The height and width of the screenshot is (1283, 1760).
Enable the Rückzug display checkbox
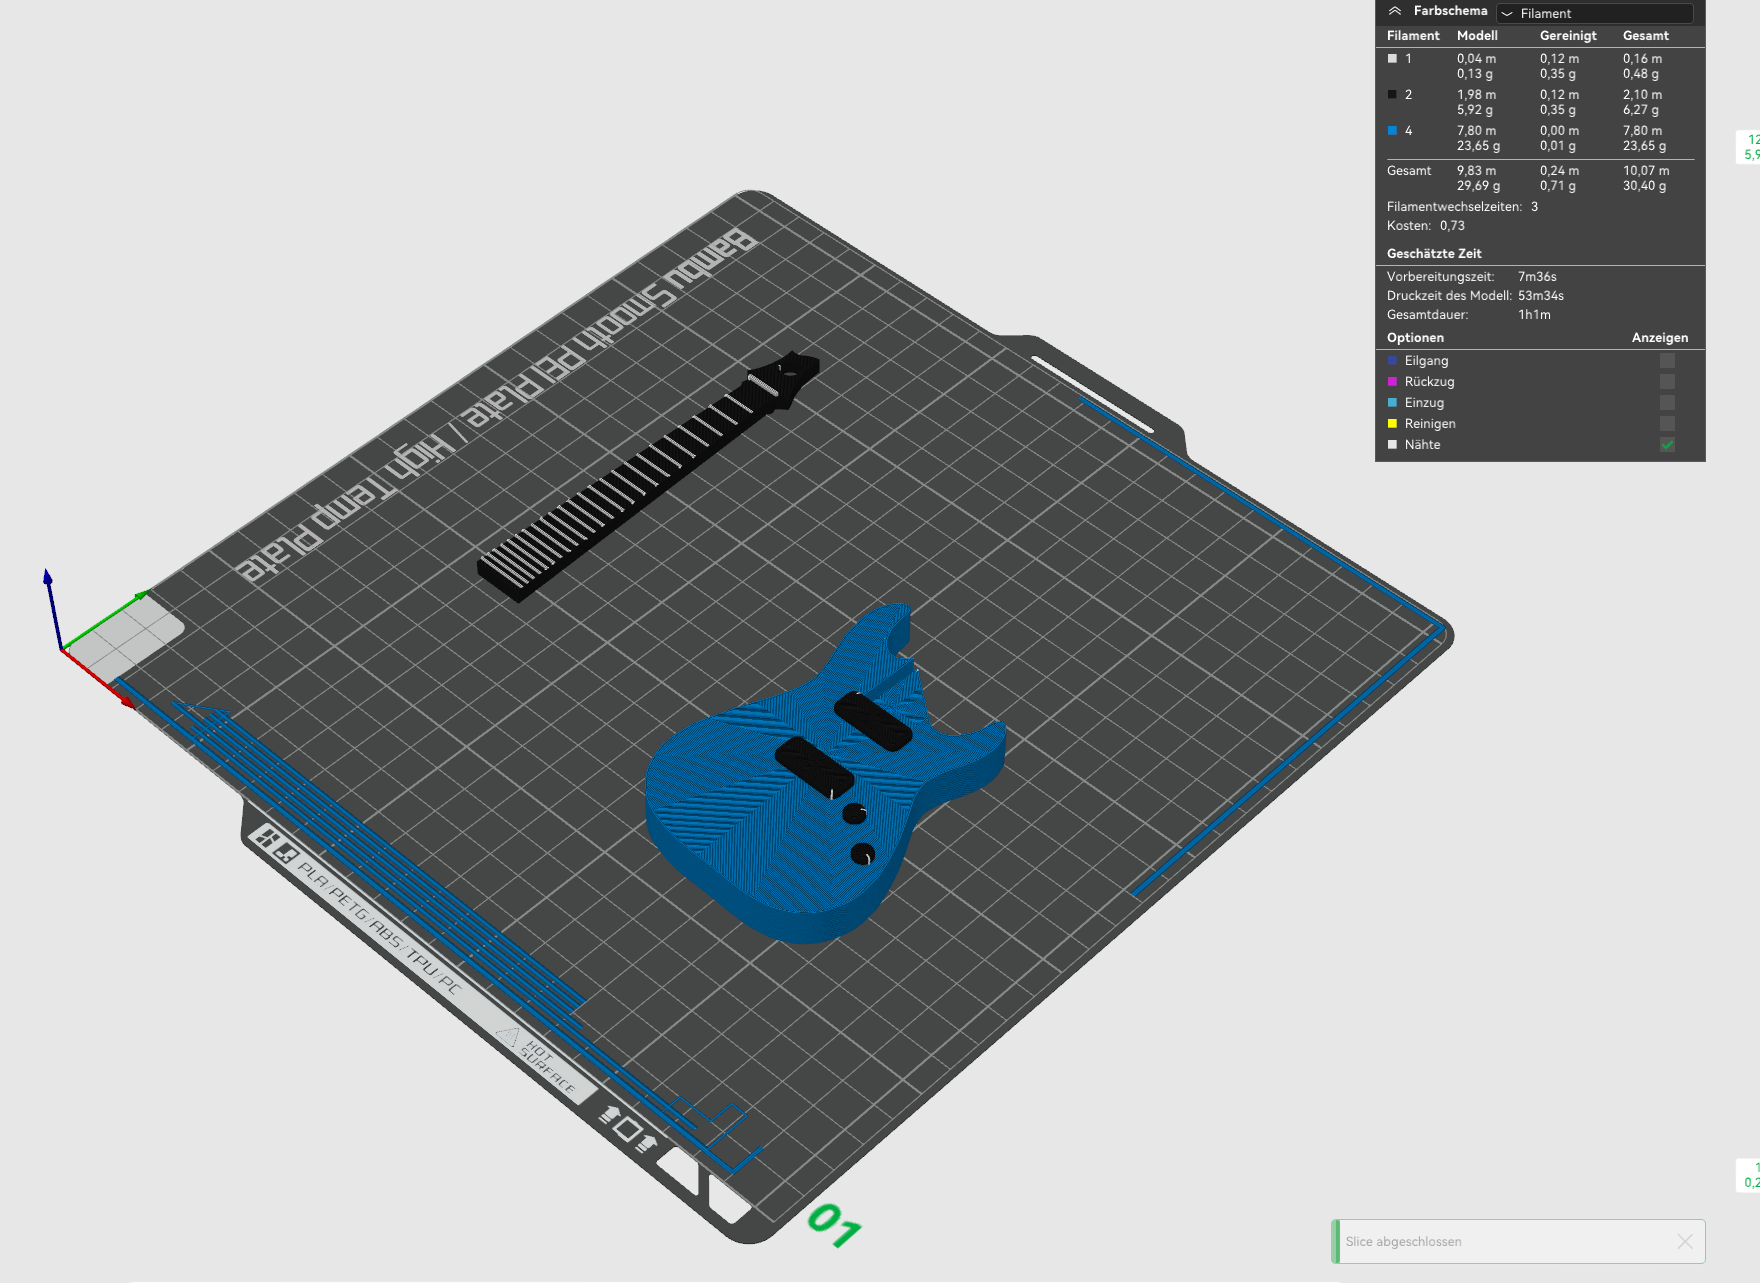1667,382
